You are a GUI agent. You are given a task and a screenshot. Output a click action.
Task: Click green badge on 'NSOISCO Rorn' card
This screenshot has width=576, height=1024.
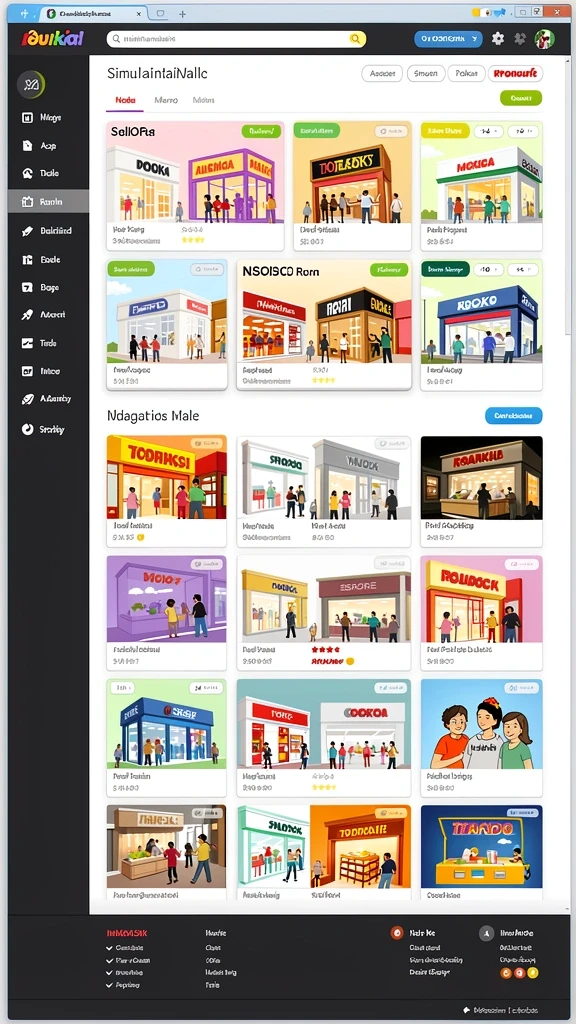(389, 269)
